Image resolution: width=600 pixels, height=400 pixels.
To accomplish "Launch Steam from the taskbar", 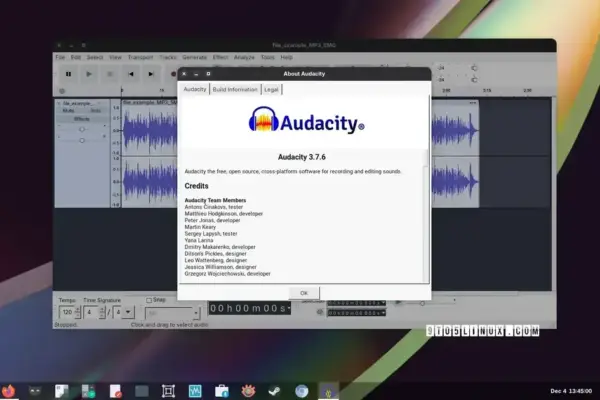I will tap(275, 391).
